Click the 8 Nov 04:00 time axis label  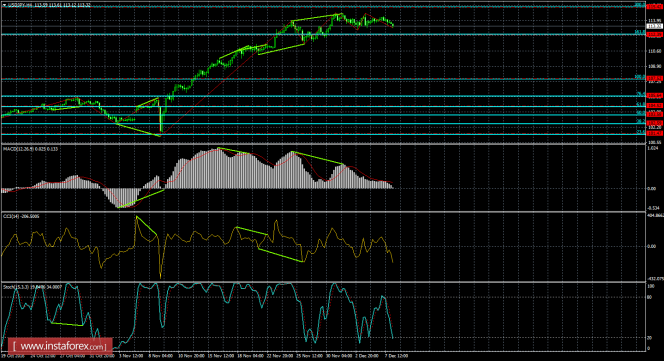[160, 356]
